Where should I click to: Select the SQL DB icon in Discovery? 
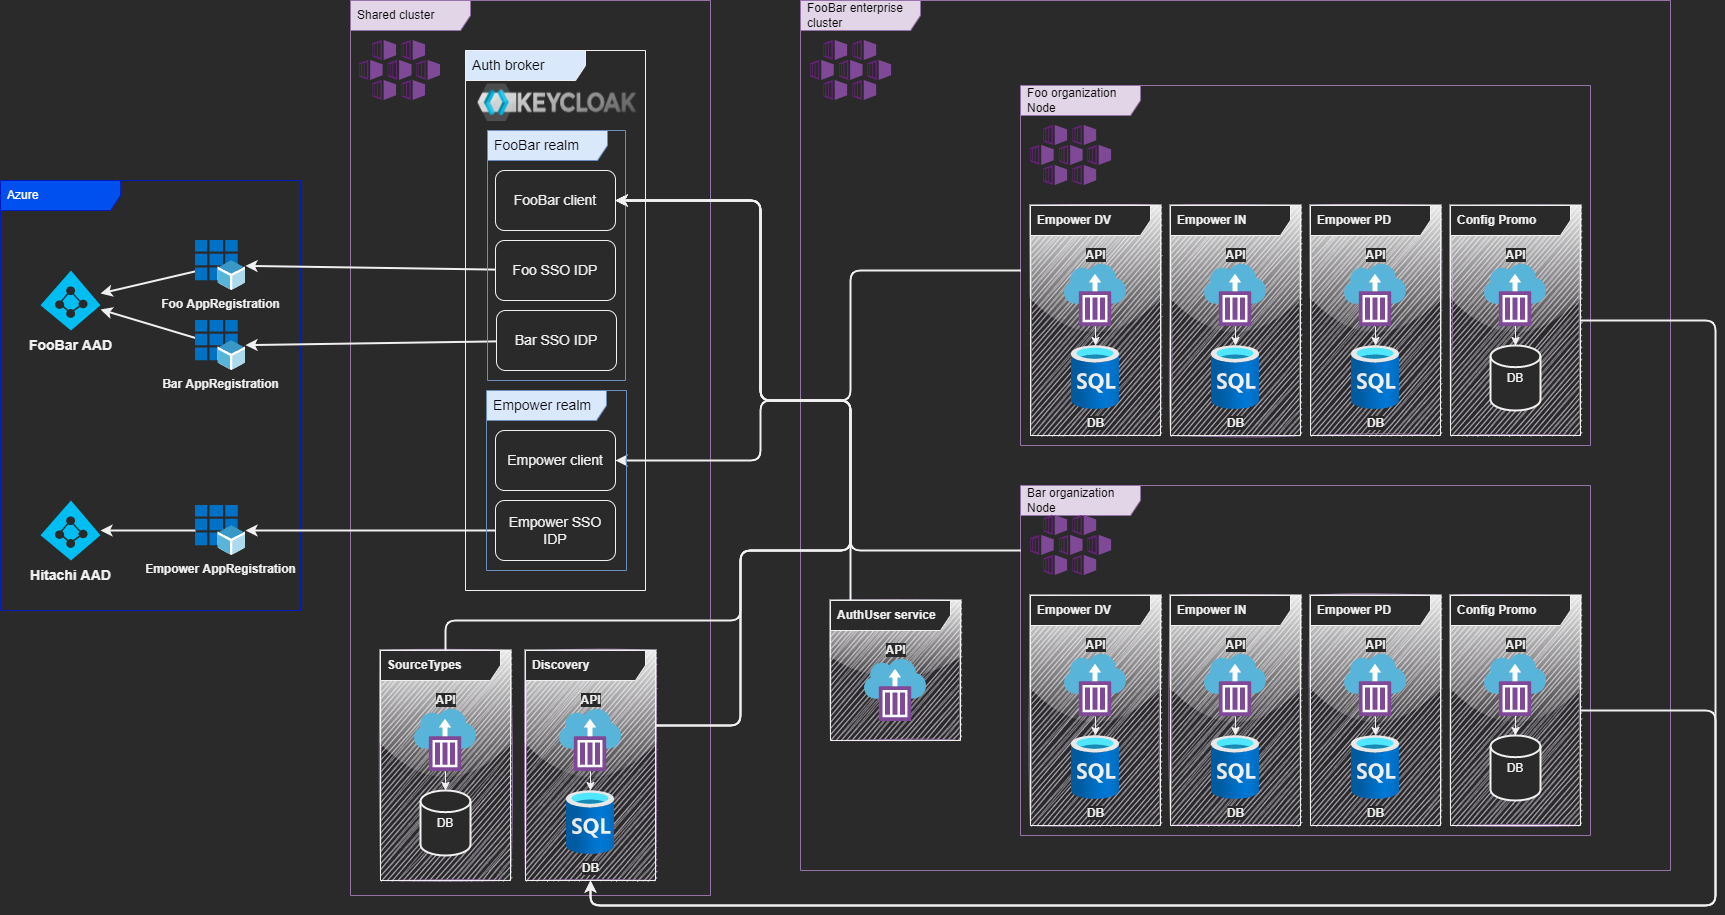(x=590, y=822)
